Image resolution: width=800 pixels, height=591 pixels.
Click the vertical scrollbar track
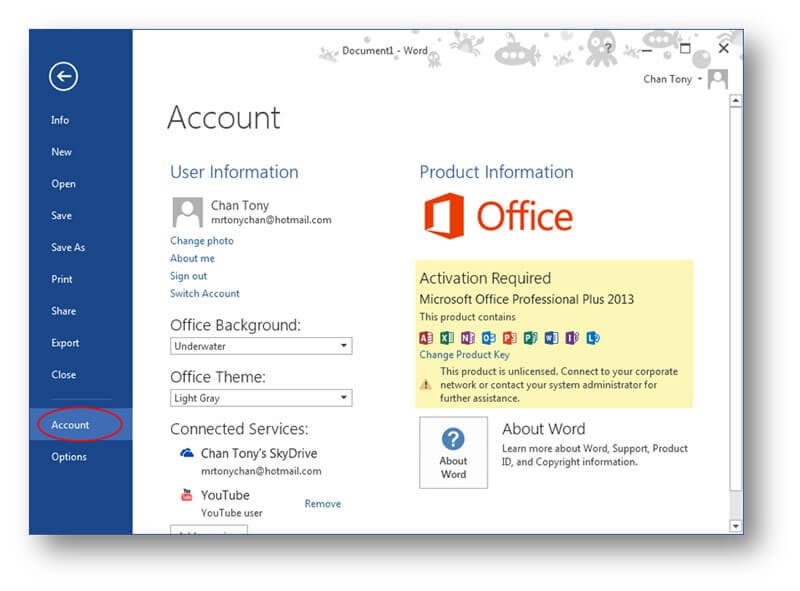(x=735, y=505)
